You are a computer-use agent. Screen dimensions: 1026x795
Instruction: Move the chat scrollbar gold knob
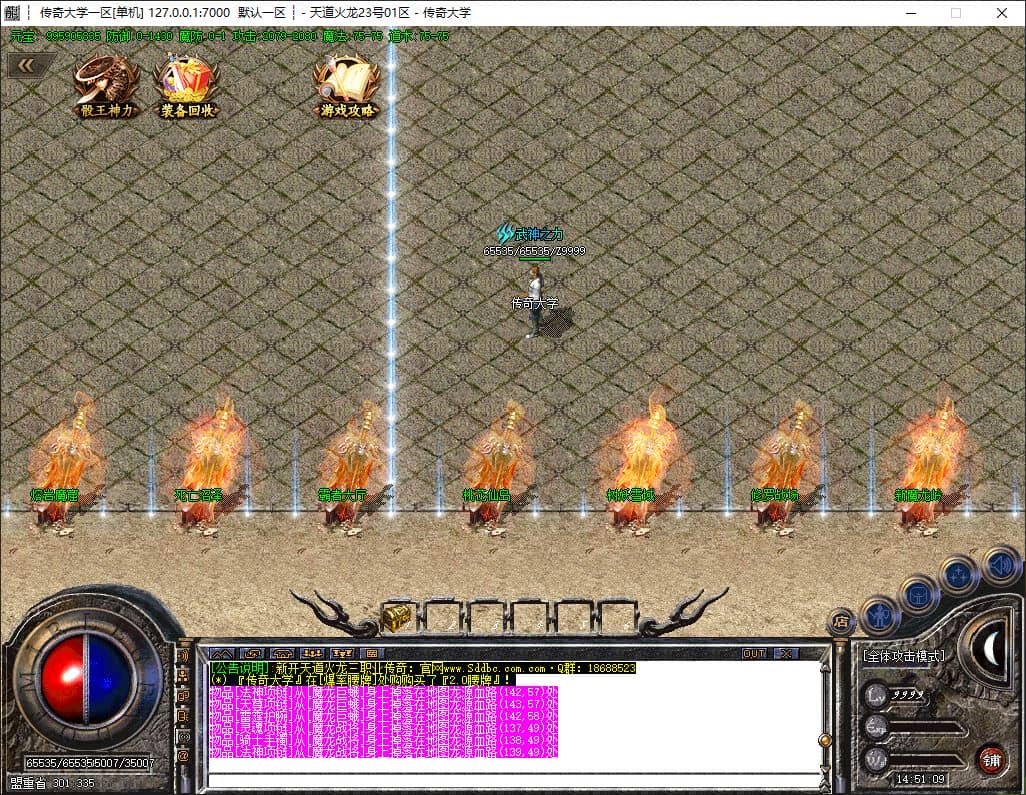pyautogui.click(x=826, y=740)
